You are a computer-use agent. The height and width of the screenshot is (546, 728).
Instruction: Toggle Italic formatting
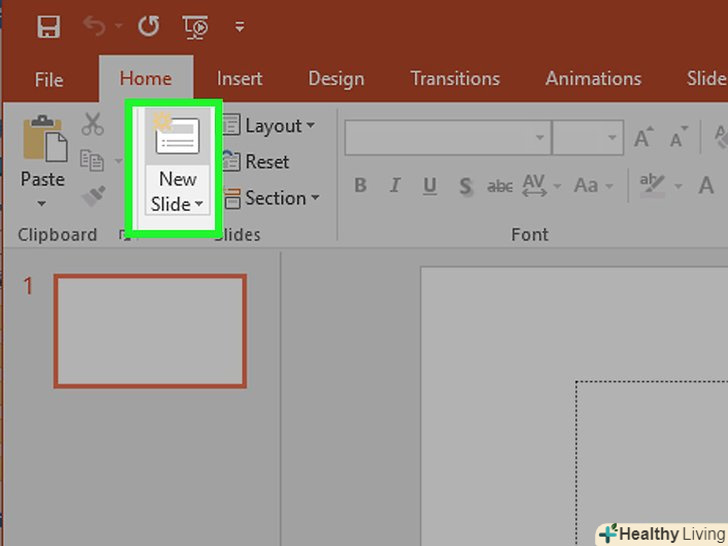(x=395, y=186)
